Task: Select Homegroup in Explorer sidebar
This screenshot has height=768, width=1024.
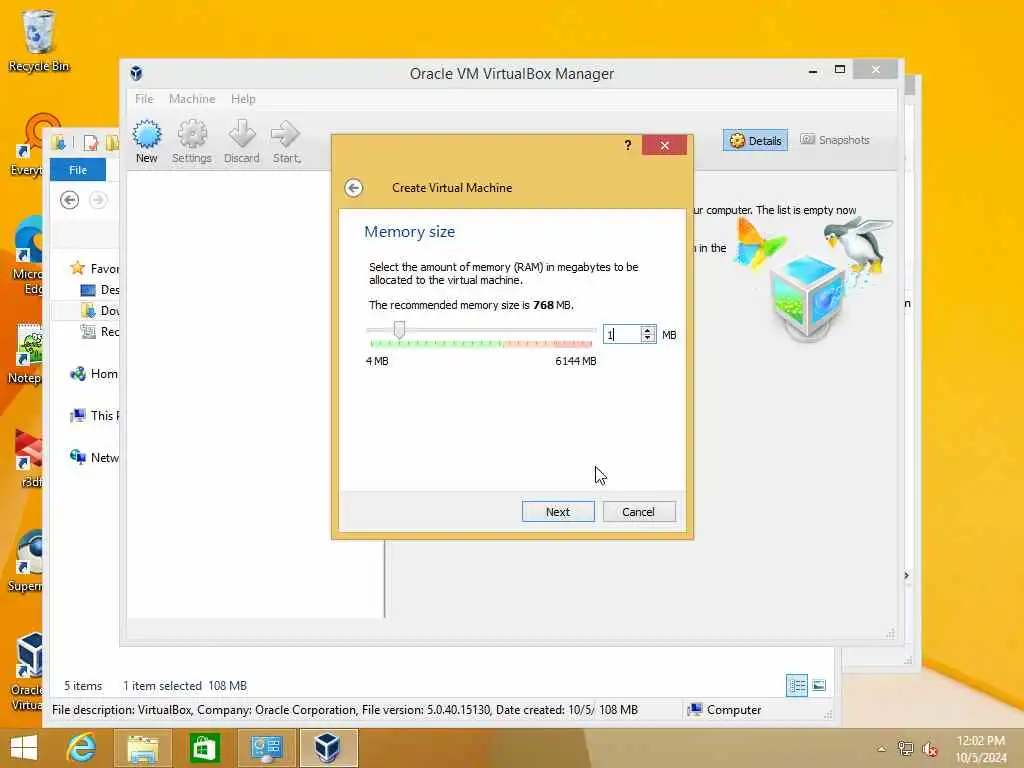Action: [94, 374]
